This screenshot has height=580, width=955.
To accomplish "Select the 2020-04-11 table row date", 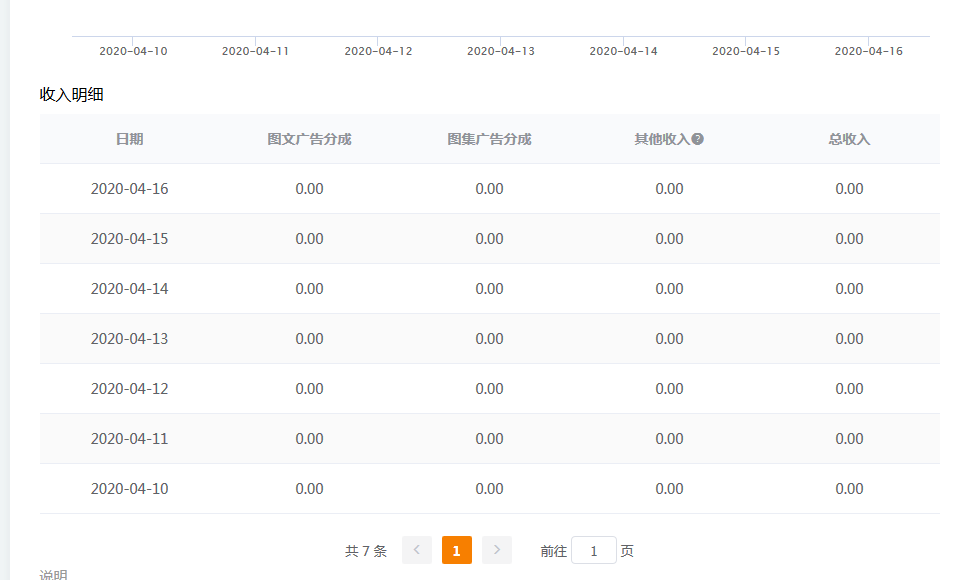I will coord(129,439).
